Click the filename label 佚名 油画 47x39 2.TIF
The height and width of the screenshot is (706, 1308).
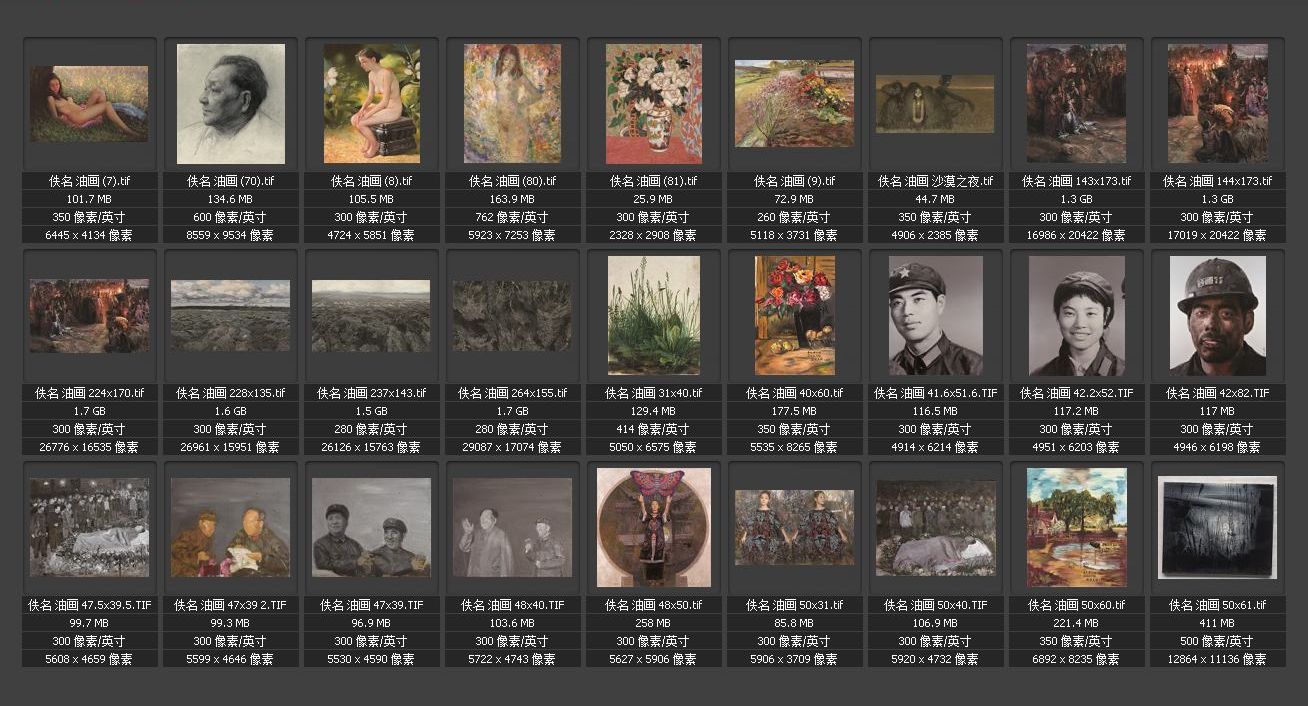coord(231,605)
